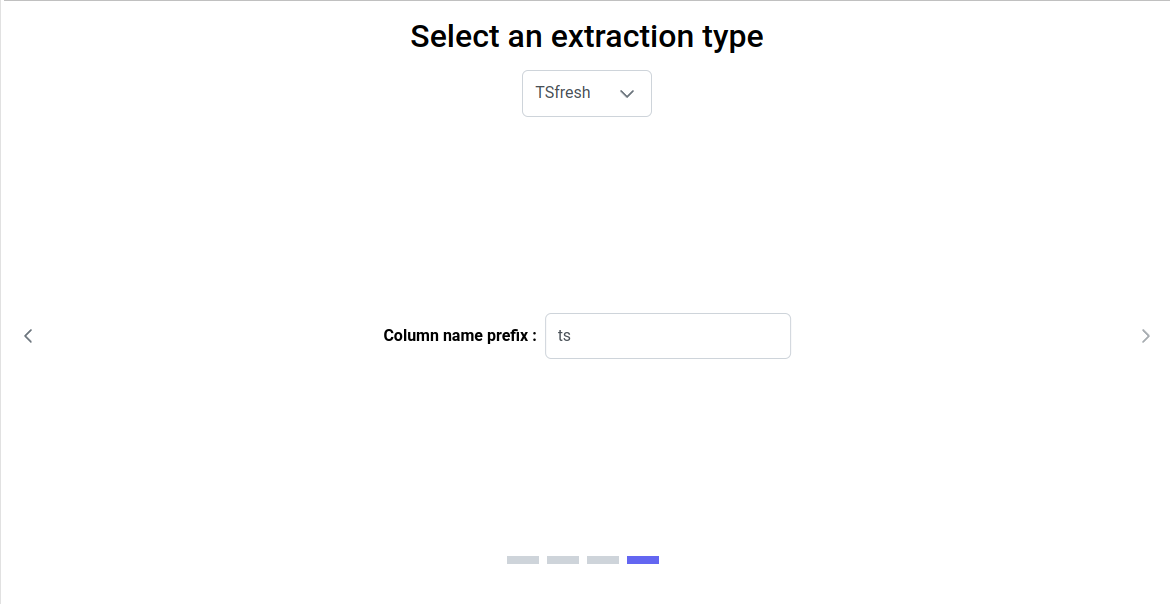Switch to the second carousel slide indicator
Viewport: 1172px width, 604px height.
(x=563, y=560)
